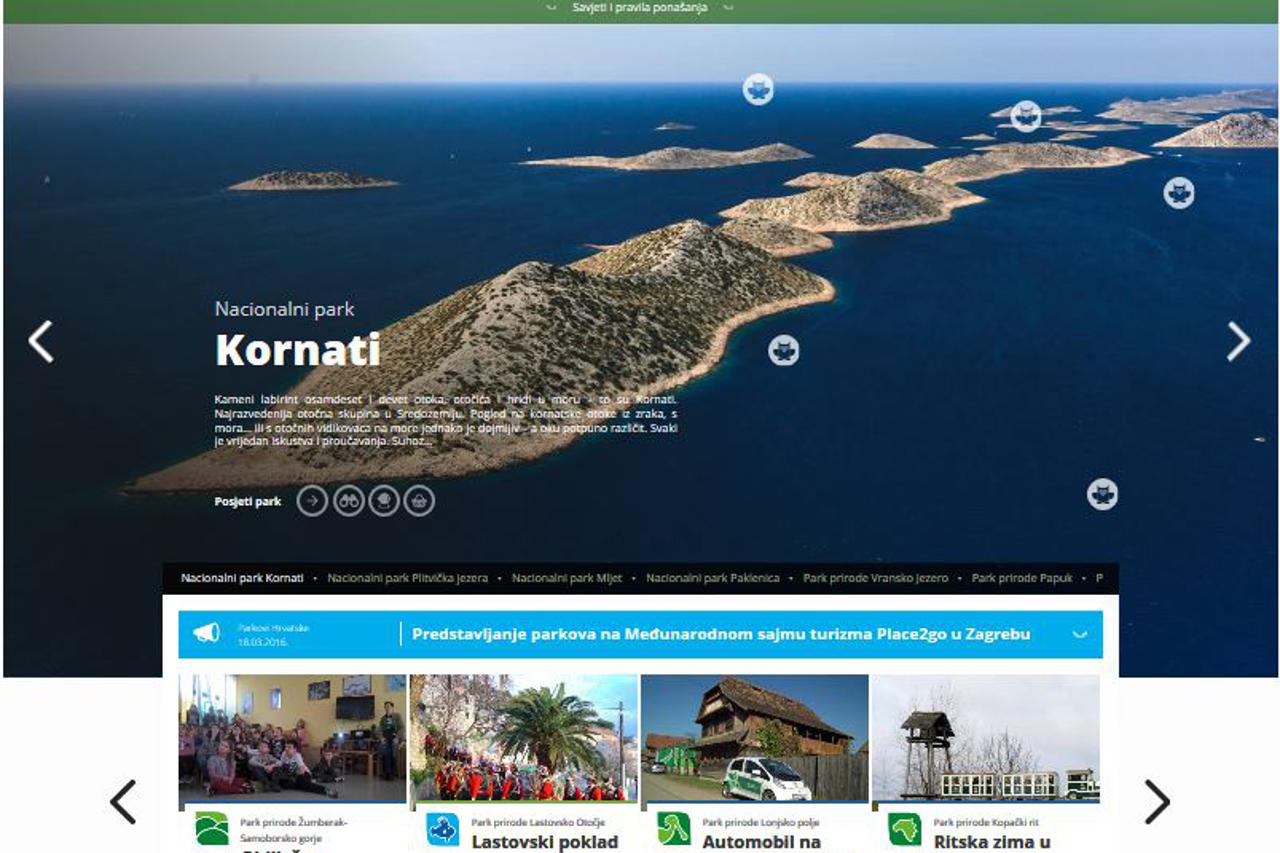
Task: Click the arrow icon next to Posjeti park
Action: coord(312,501)
